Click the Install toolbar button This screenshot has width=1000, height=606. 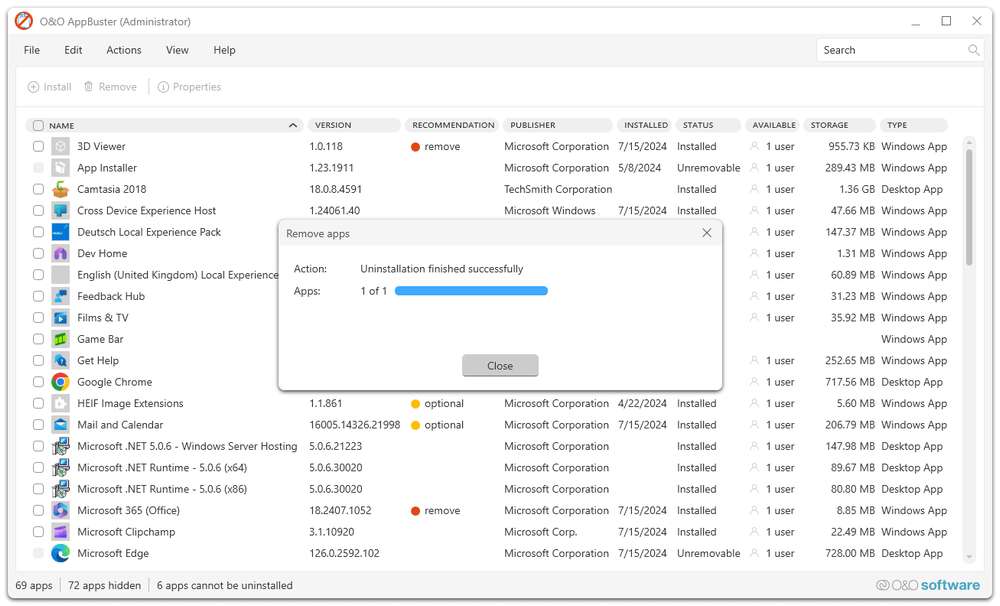coord(50,87)
